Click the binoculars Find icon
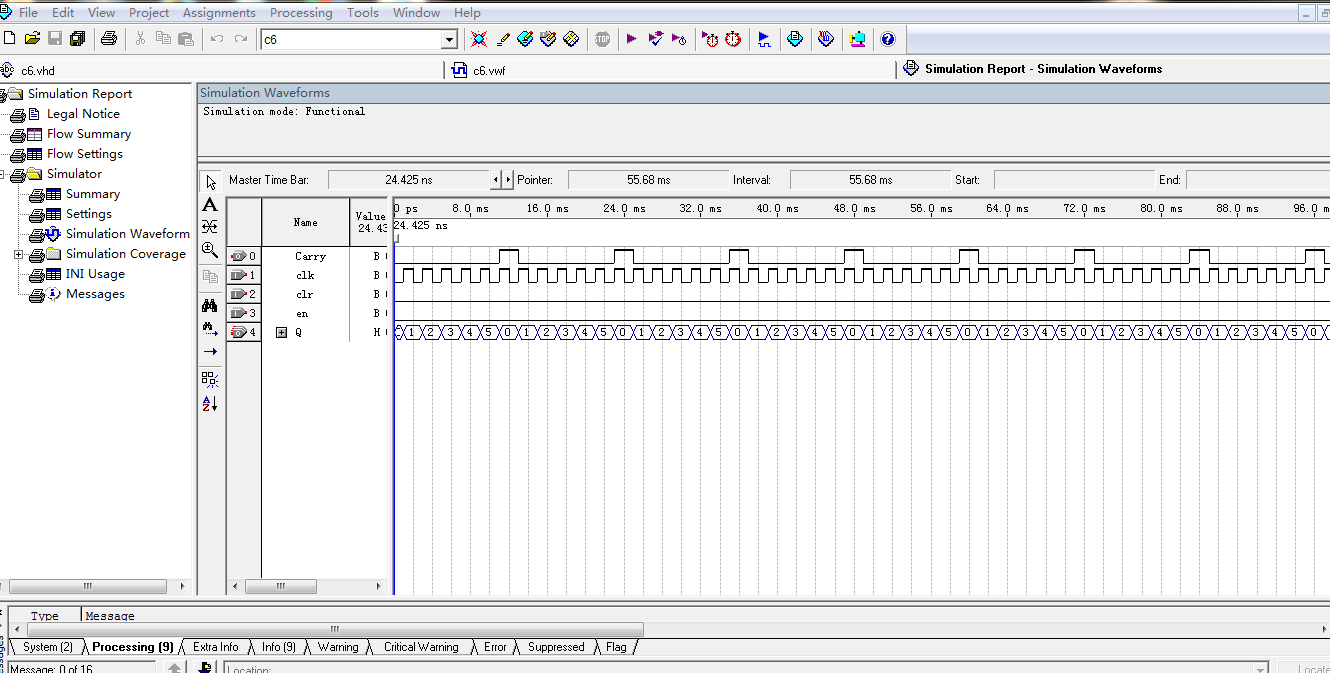The width and height of the screenshot is (1330, 673). point(210,306)
